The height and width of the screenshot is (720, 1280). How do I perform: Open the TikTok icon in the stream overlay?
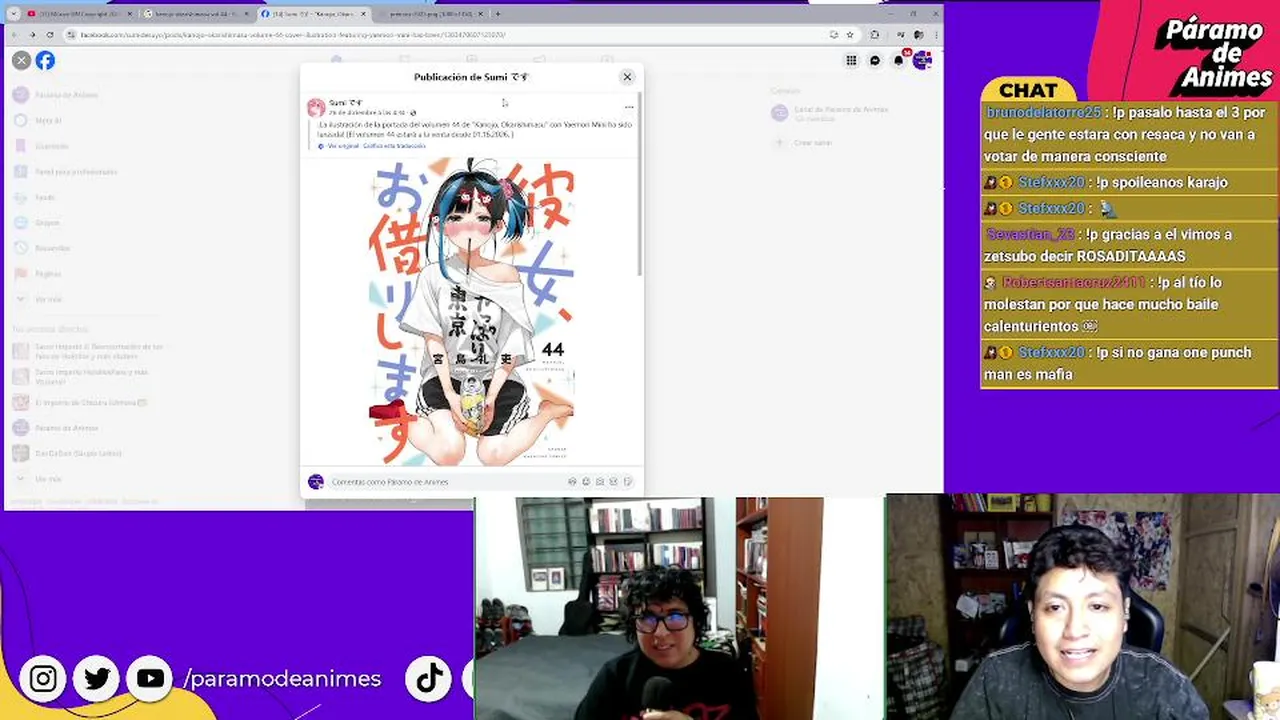[x=430, y=679]
